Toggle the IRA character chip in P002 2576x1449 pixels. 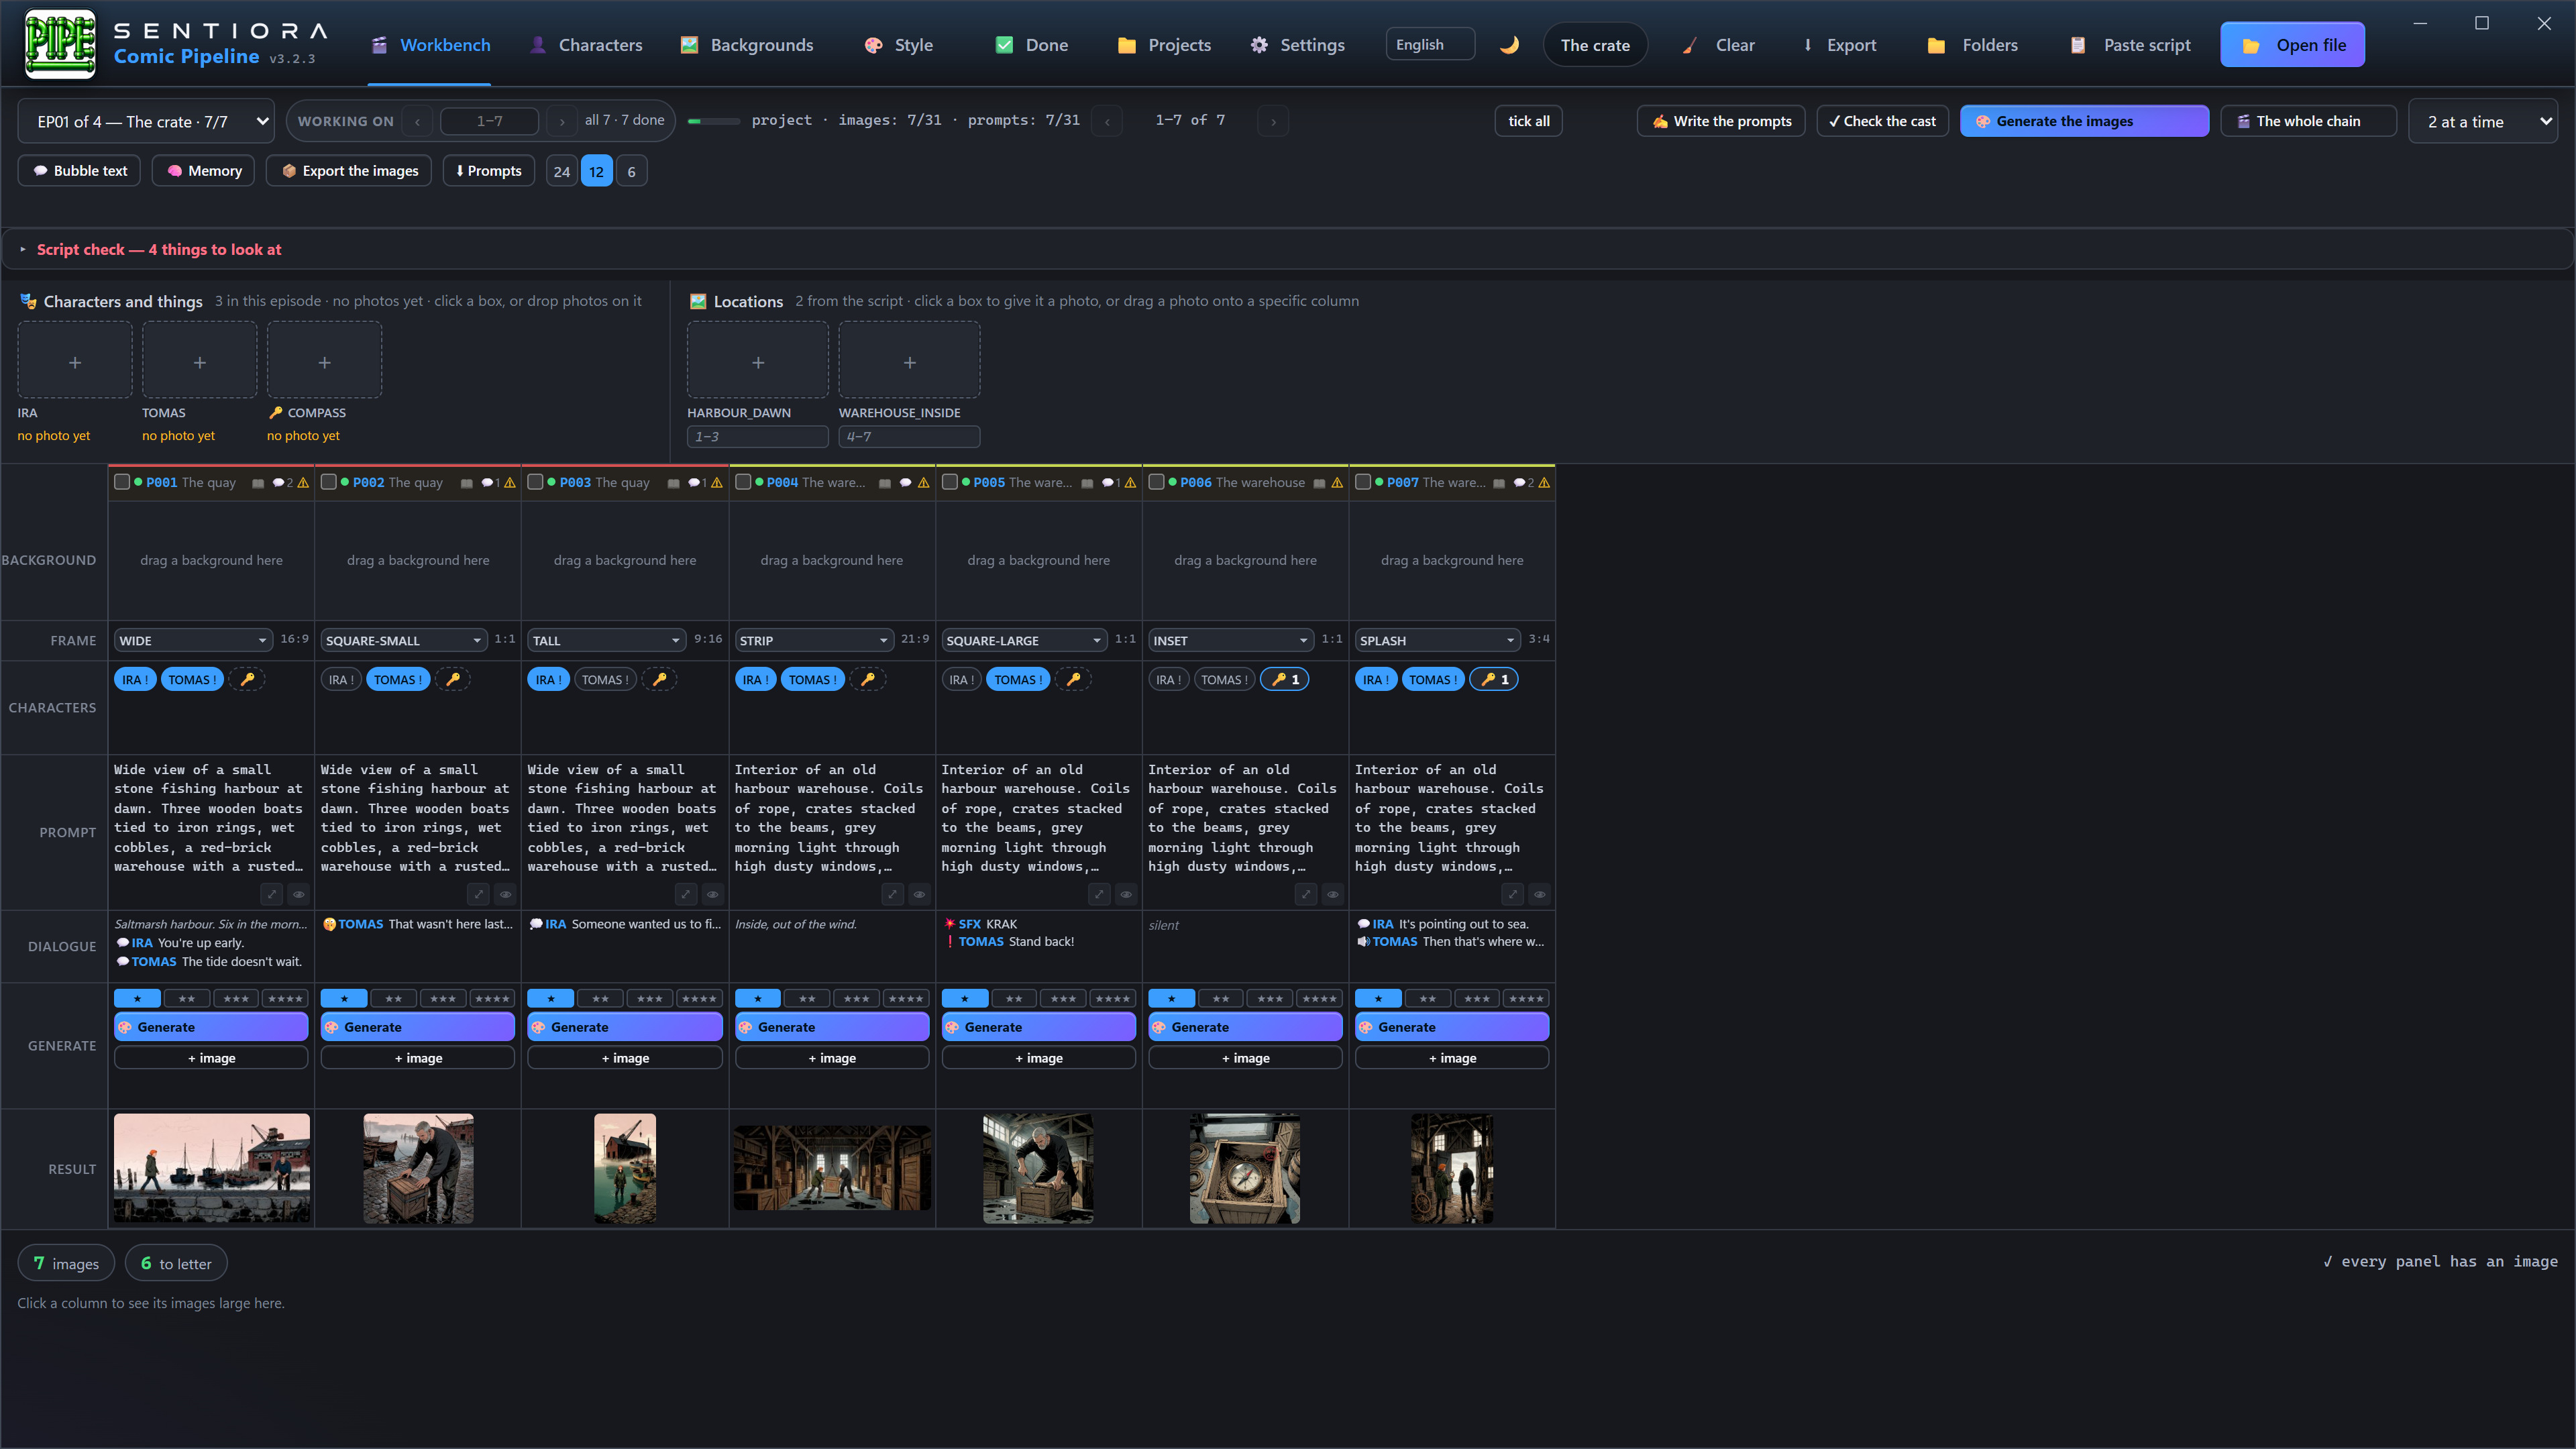(341, 680)
